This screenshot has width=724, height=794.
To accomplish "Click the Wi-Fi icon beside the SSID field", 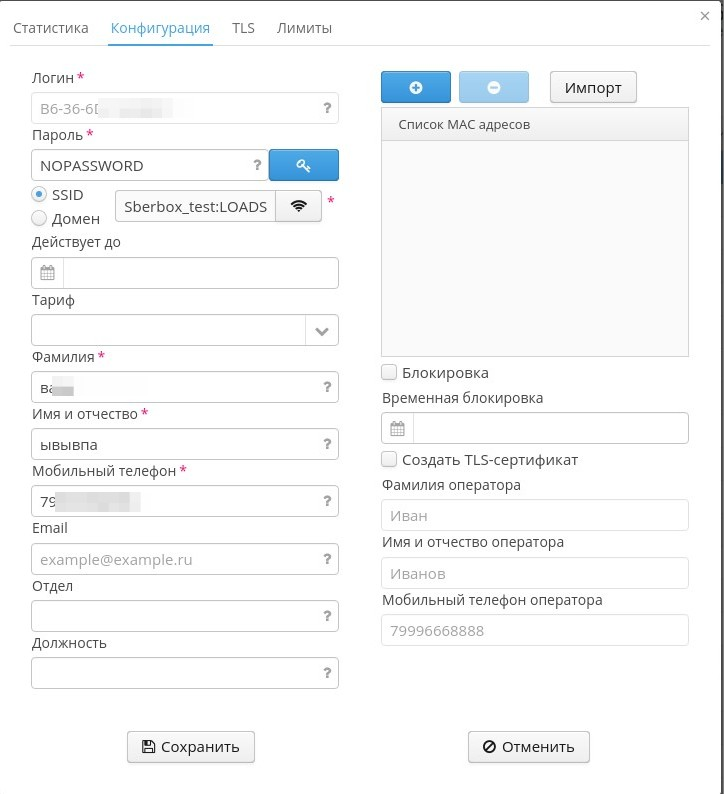I will pos(298,206).
